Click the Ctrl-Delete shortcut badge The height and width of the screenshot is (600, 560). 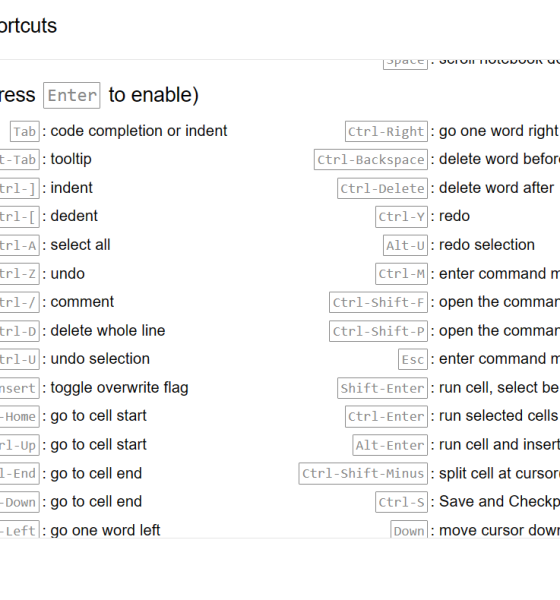point(382,188)
